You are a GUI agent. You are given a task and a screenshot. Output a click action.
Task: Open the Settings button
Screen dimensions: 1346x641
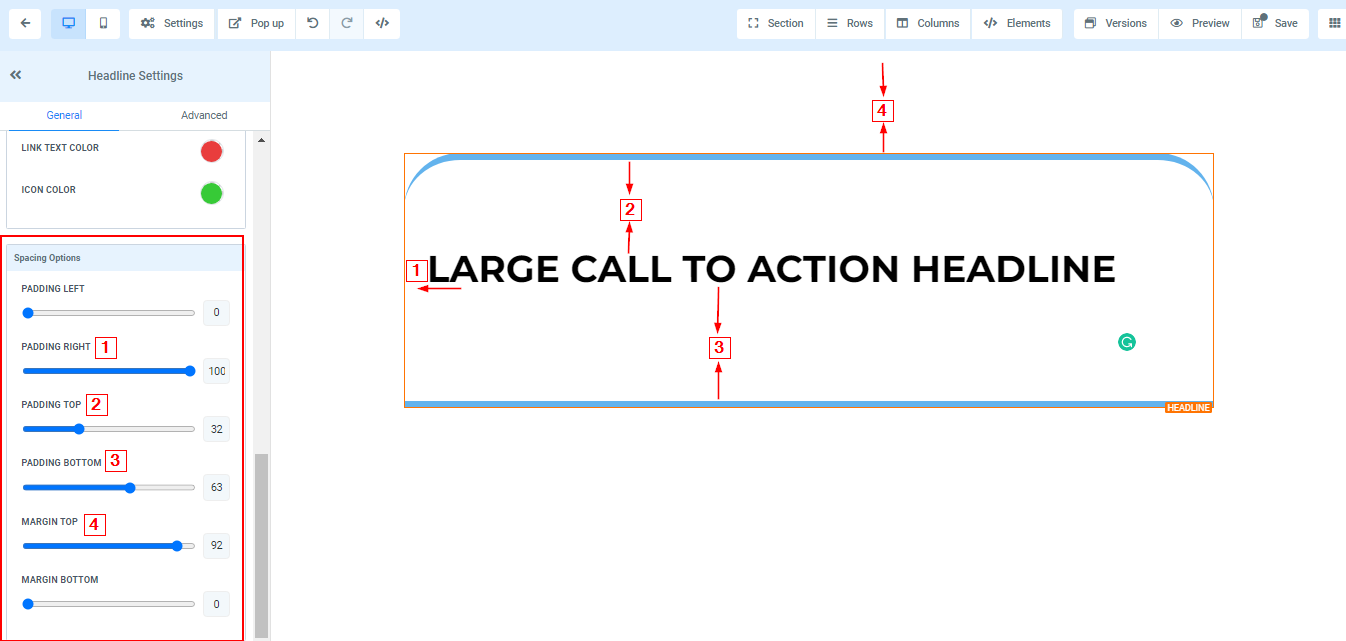(x=172, y=23)
